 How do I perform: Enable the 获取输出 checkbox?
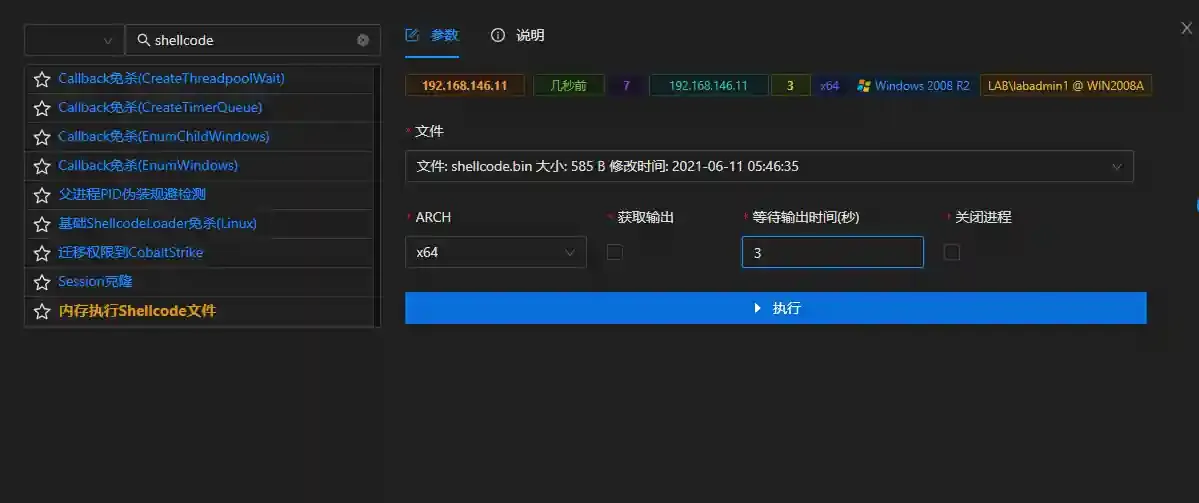615,252
